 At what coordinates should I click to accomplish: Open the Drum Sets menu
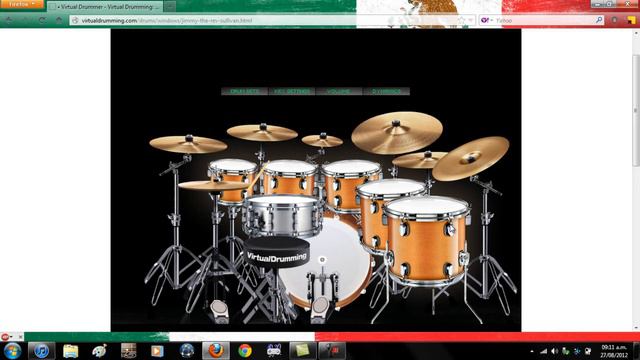[x=244, y=91]
